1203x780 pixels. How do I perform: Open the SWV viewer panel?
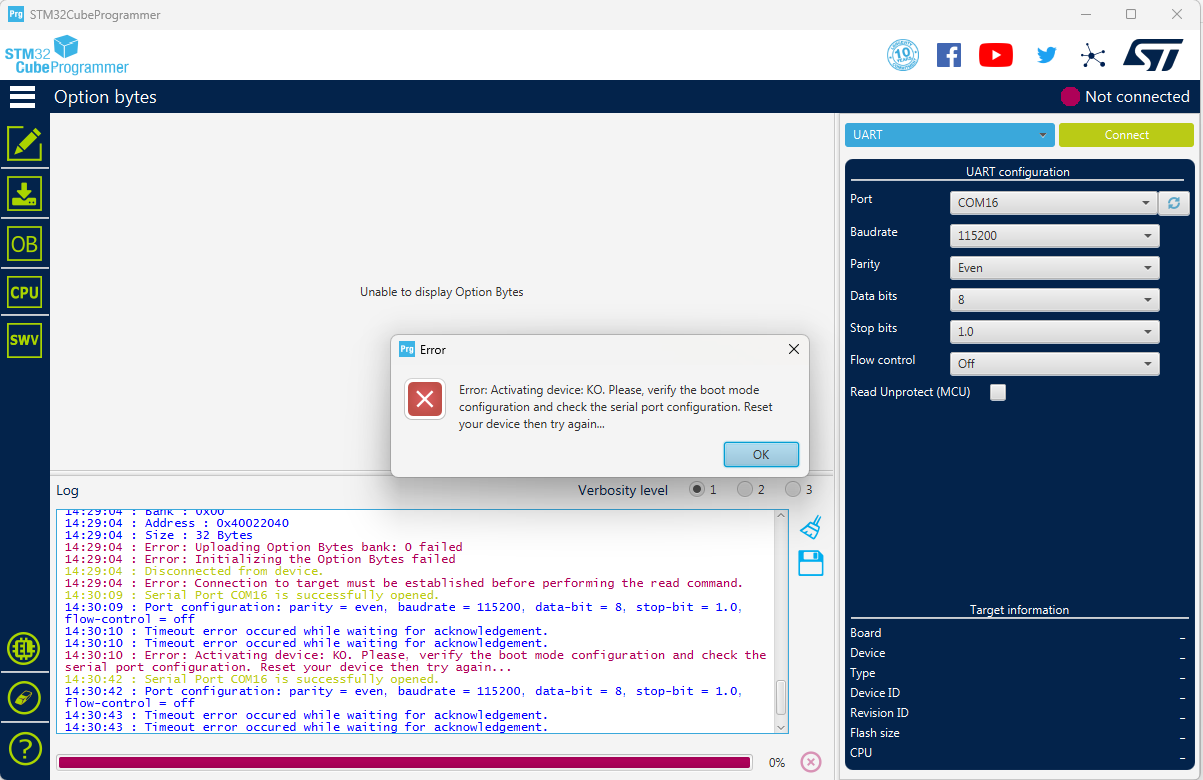[24, 339]
